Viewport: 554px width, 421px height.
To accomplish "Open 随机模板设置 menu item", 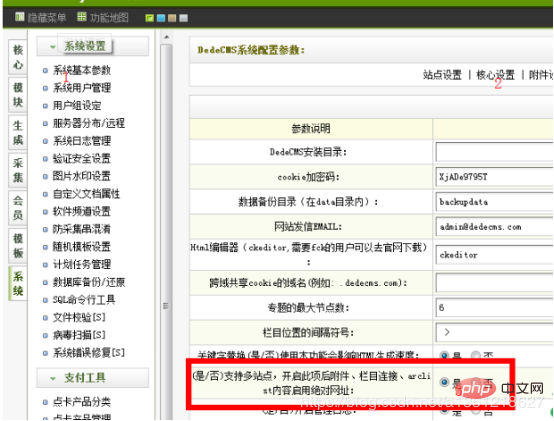I will coord(82,247).
